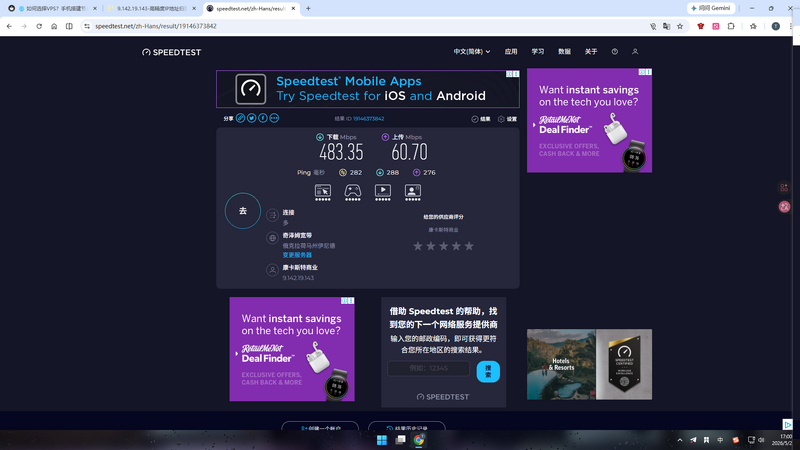Rate provider five stars
Screen dimensions: 800x450
pyautogui.click(x=469, y=246)
